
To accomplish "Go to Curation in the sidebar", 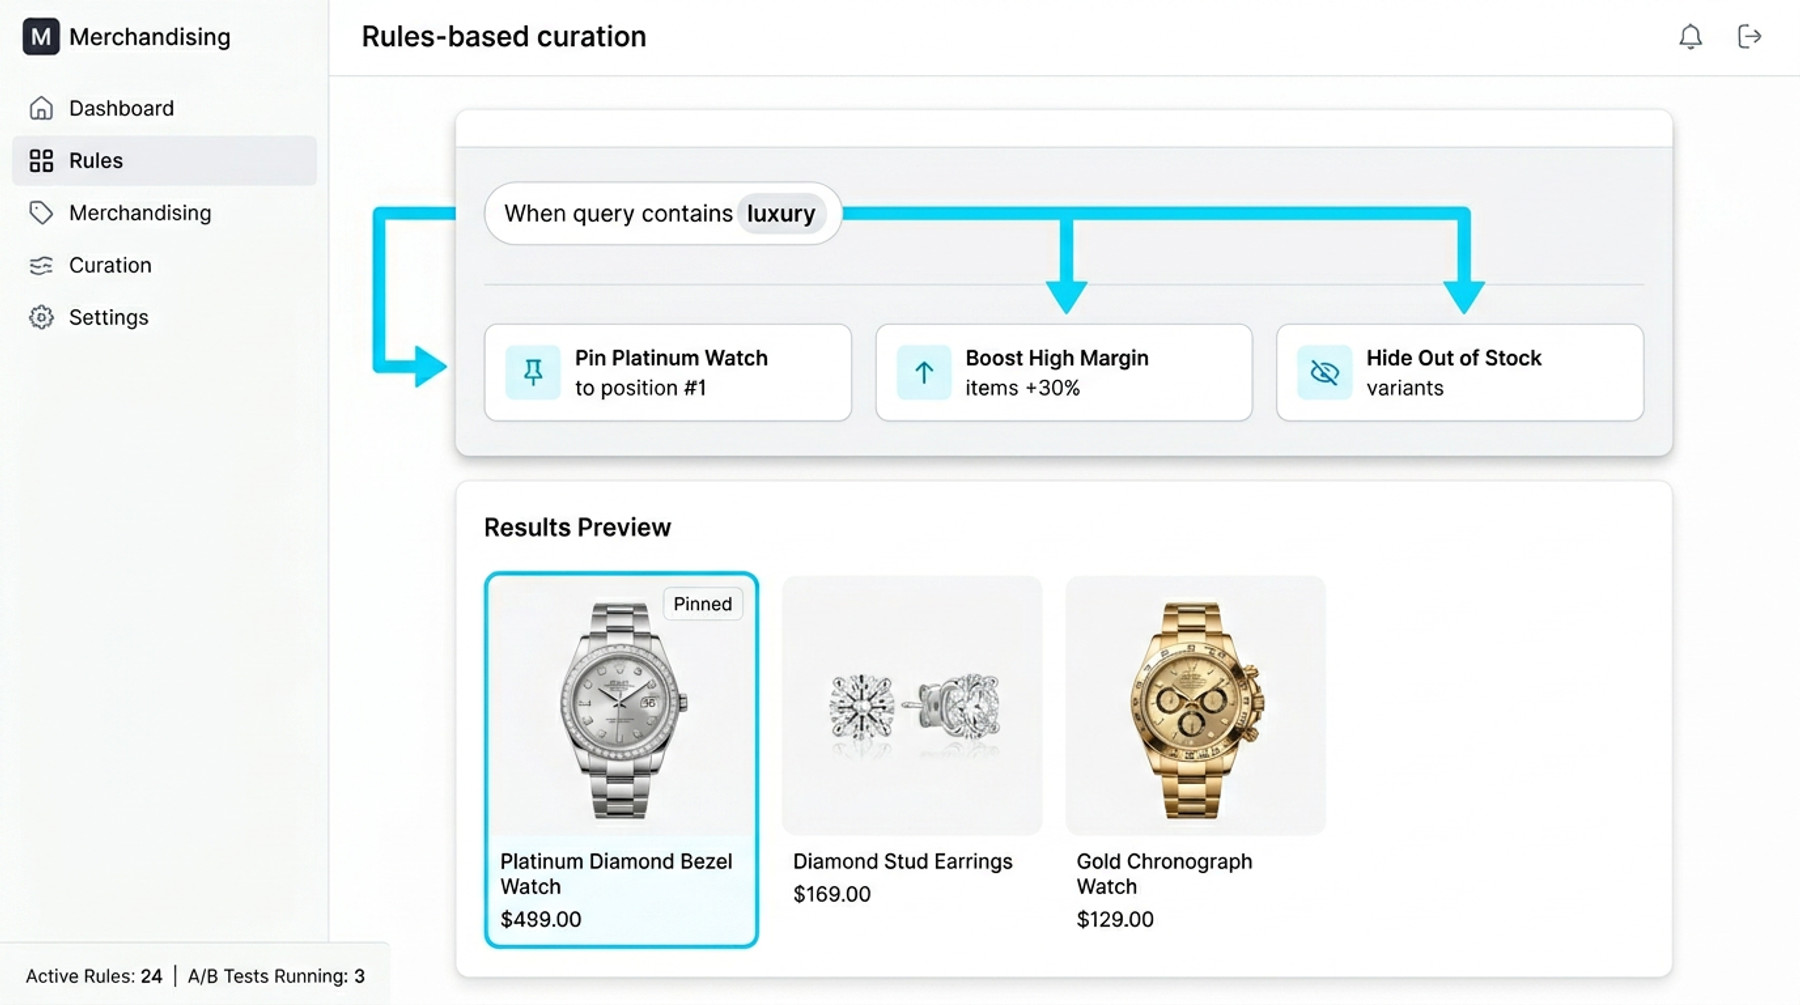I will pyautogui.click(x=110, y=265).
